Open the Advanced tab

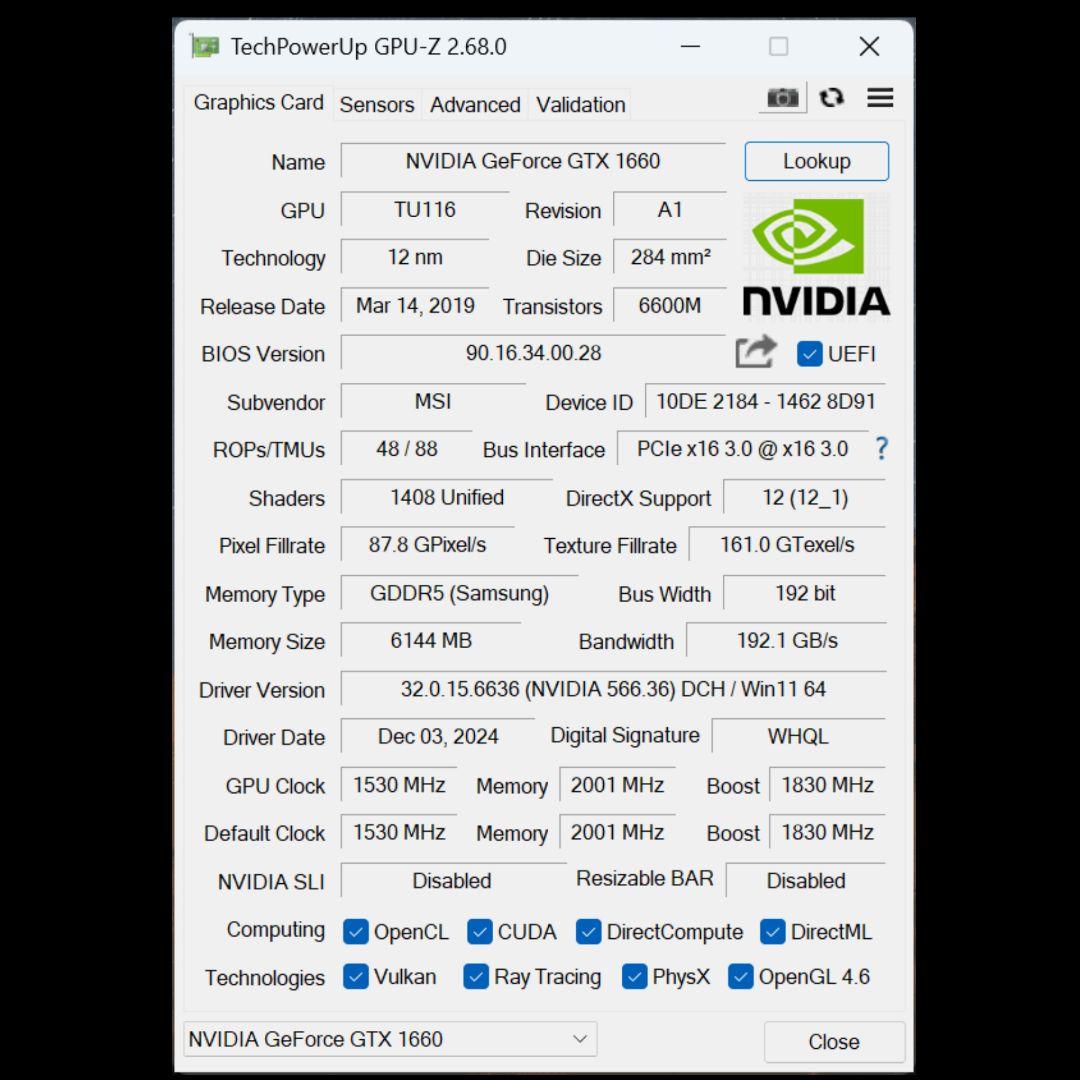[474, 104]
